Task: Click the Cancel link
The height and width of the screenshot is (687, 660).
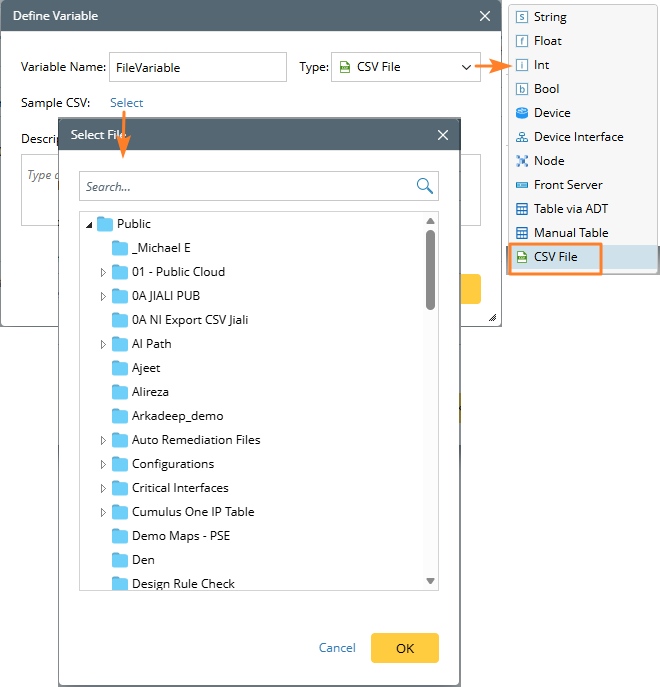Action: tap(337, 648)
